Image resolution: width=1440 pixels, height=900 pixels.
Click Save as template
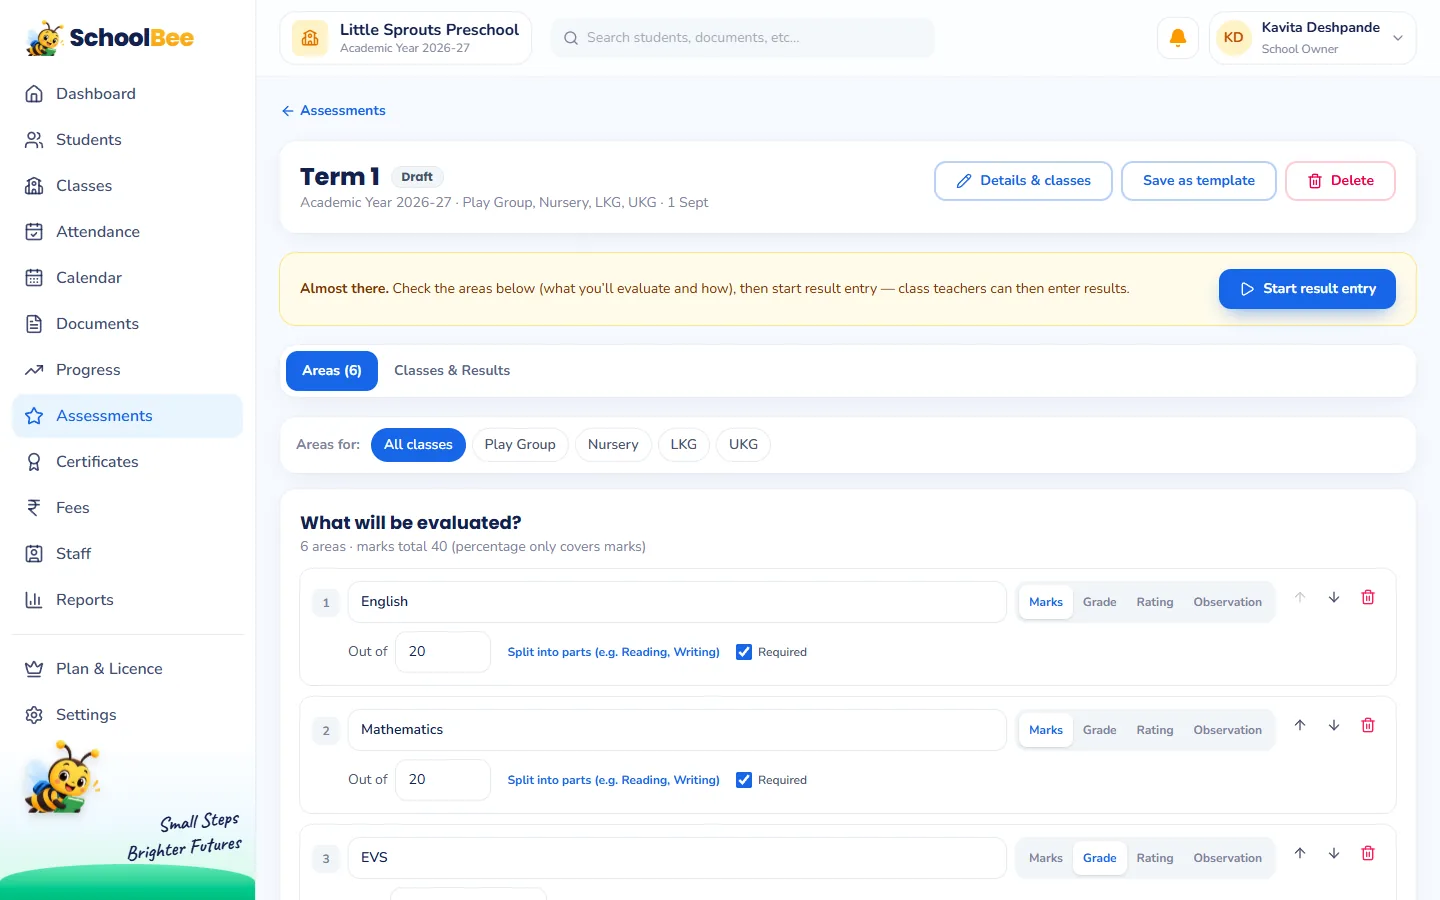click(x=1199, y=181)
